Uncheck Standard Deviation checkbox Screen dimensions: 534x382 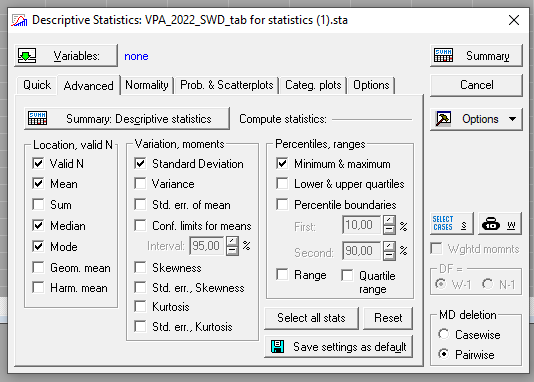pyautogui.click(x=140, y=163)
